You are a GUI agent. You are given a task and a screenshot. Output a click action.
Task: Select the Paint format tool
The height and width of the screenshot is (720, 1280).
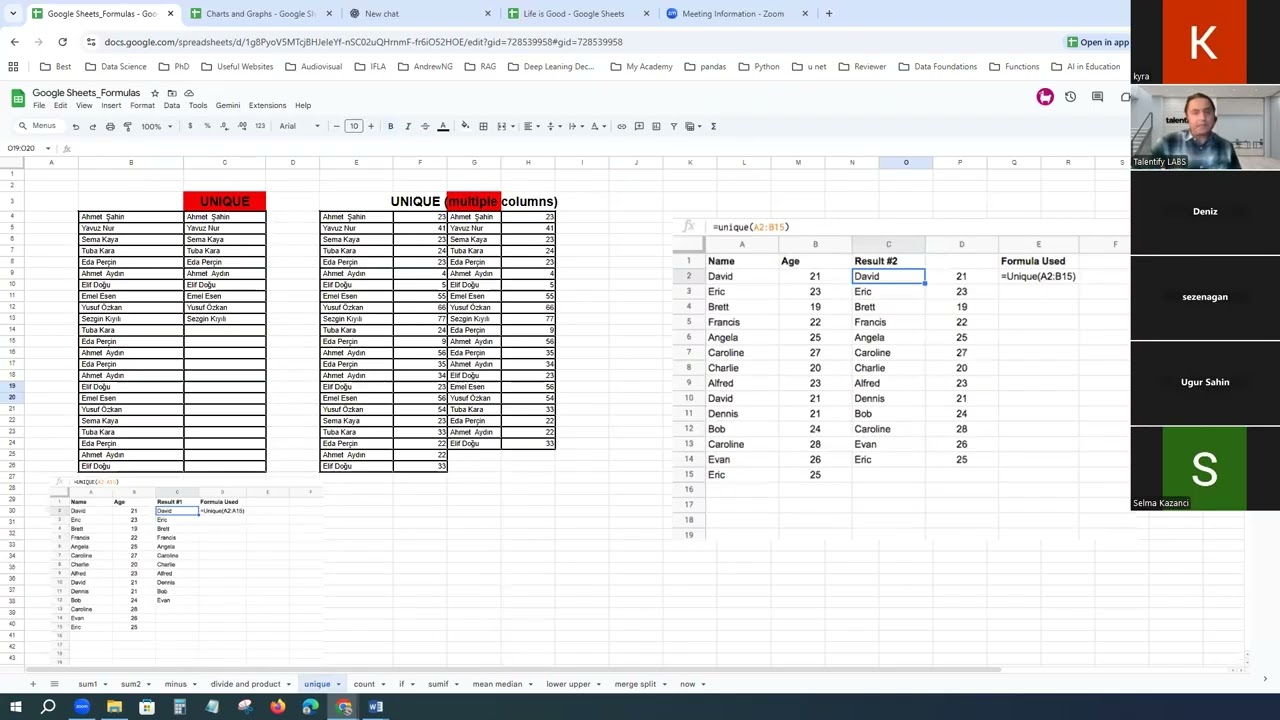(127, 126)
